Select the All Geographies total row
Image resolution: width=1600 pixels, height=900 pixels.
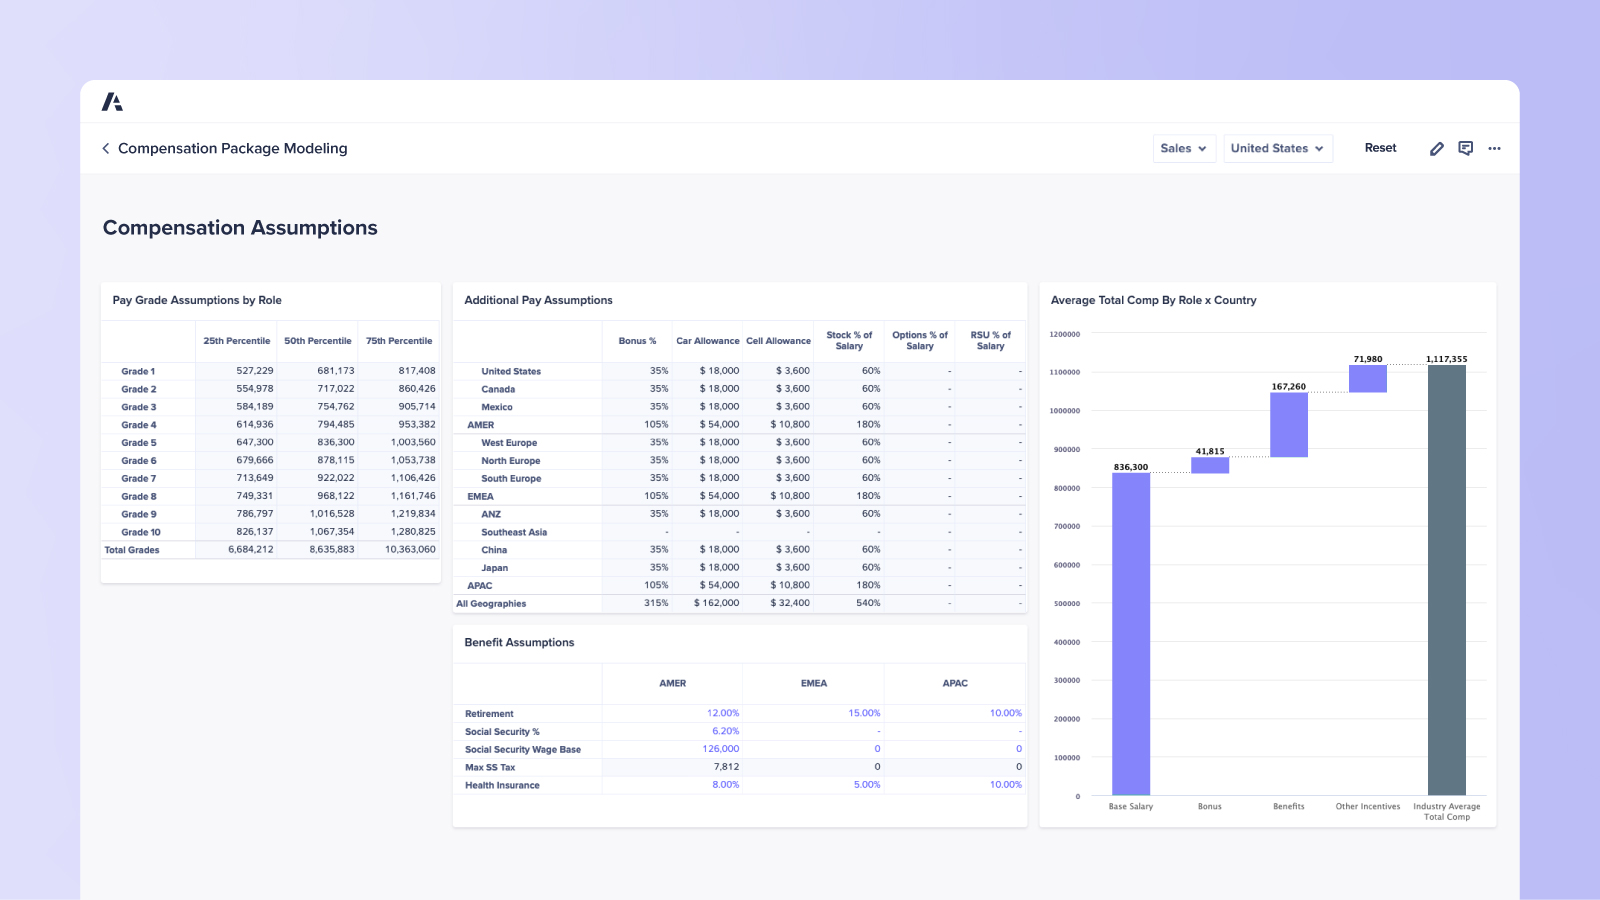pos(491,603)
